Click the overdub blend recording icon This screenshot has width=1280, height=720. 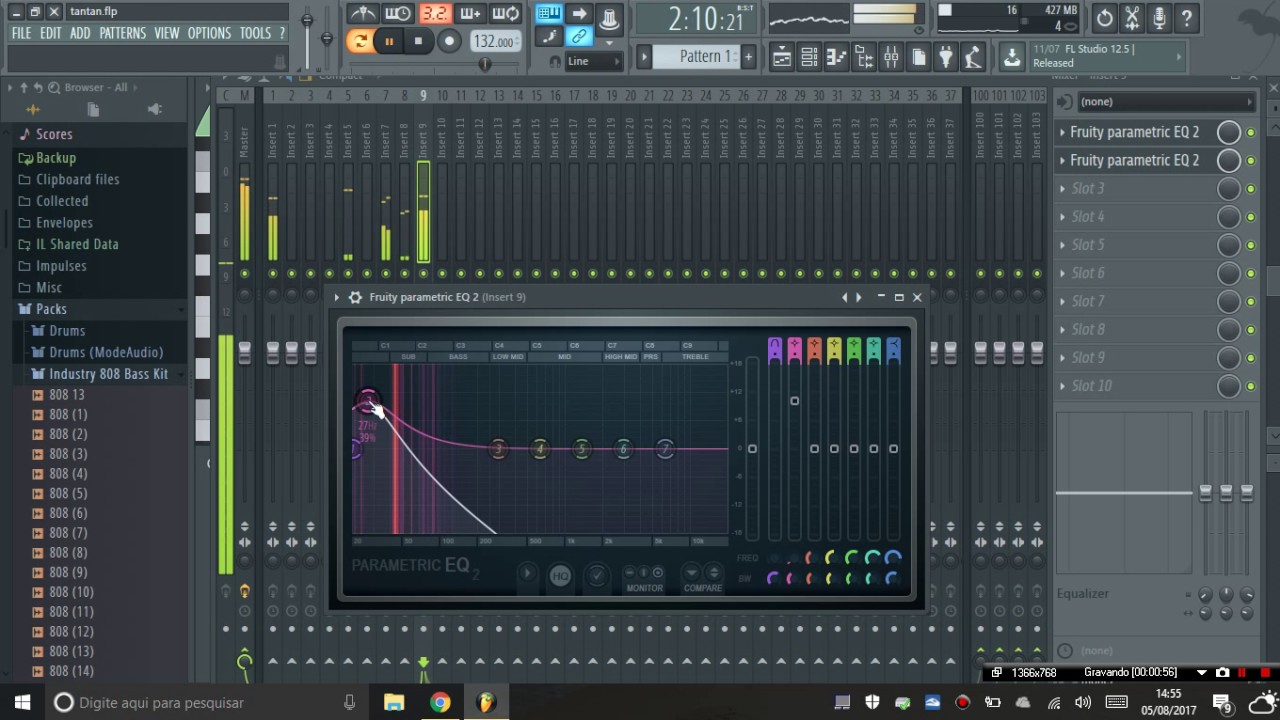470,14
